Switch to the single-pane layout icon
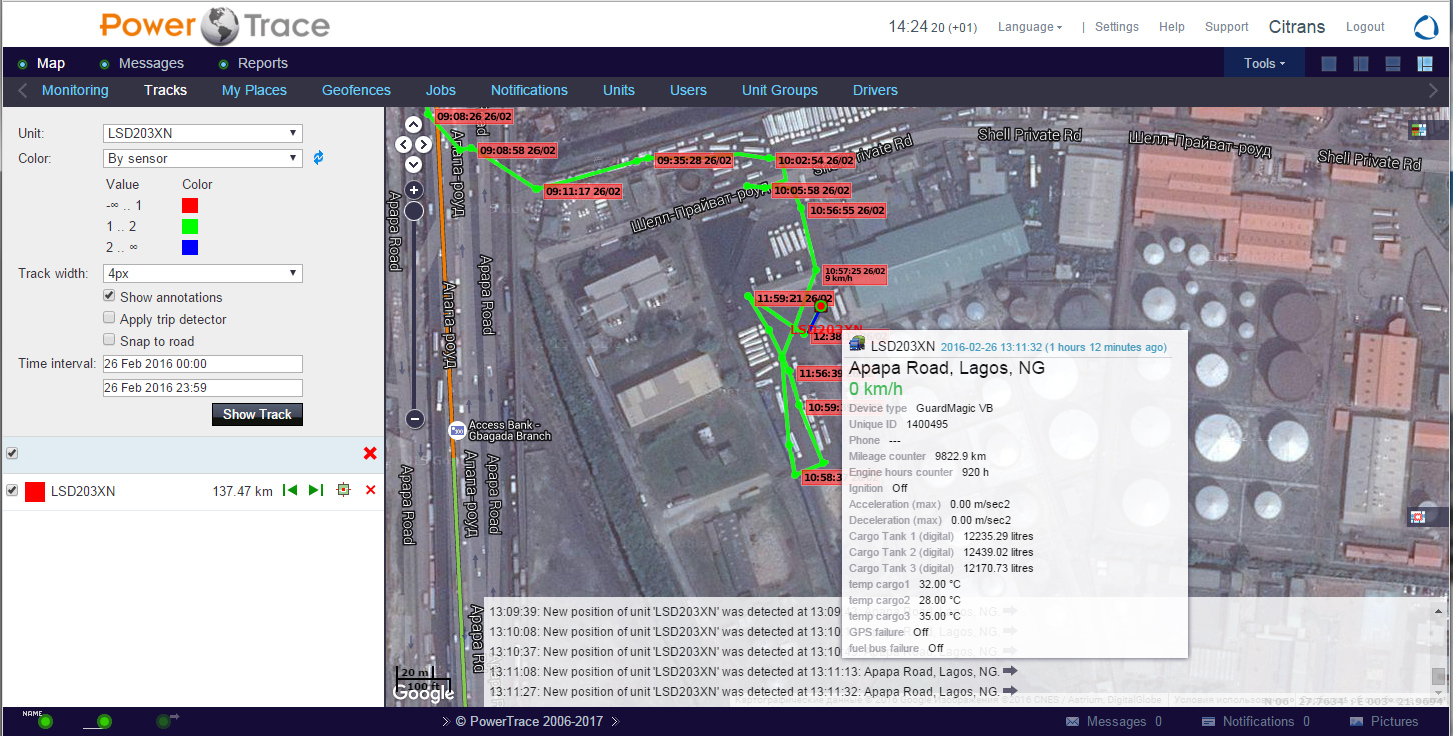This screenshot has width=1453, height=736. point(1329,64)
